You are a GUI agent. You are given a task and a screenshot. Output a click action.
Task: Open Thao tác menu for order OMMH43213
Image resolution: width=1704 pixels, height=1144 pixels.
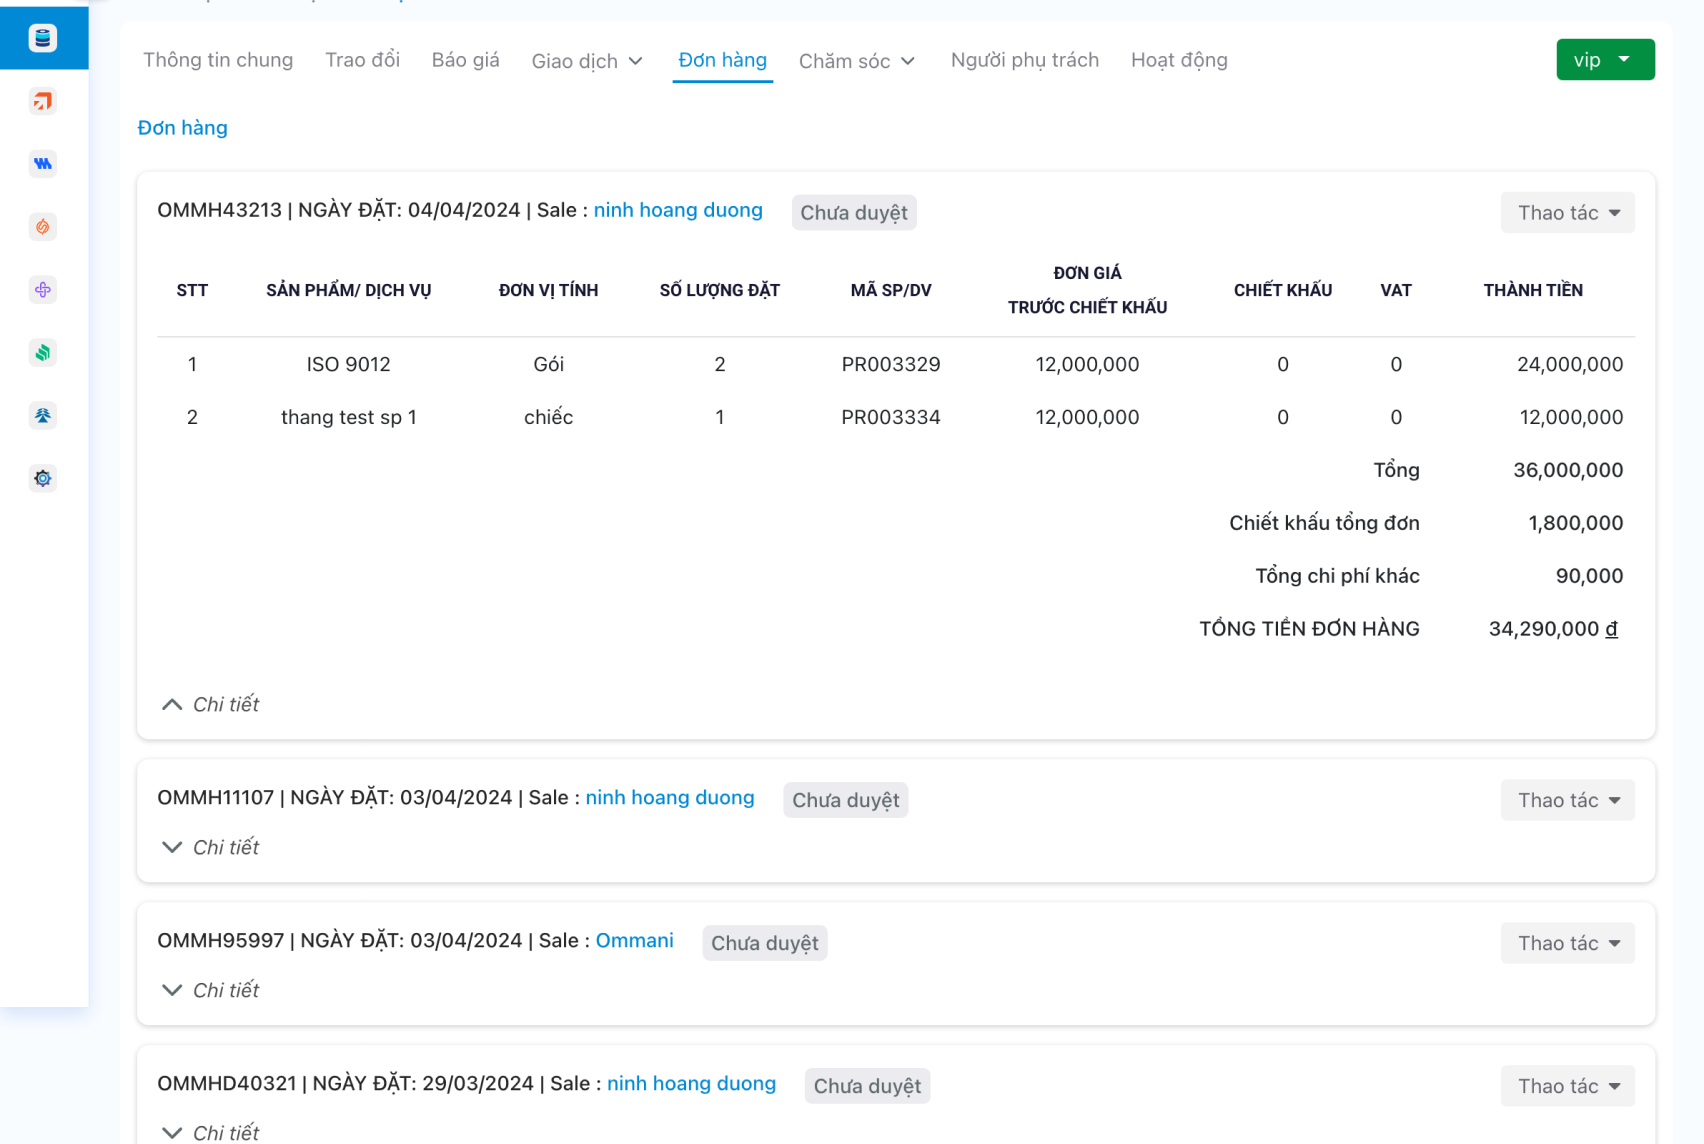(x=1567, y=213)
